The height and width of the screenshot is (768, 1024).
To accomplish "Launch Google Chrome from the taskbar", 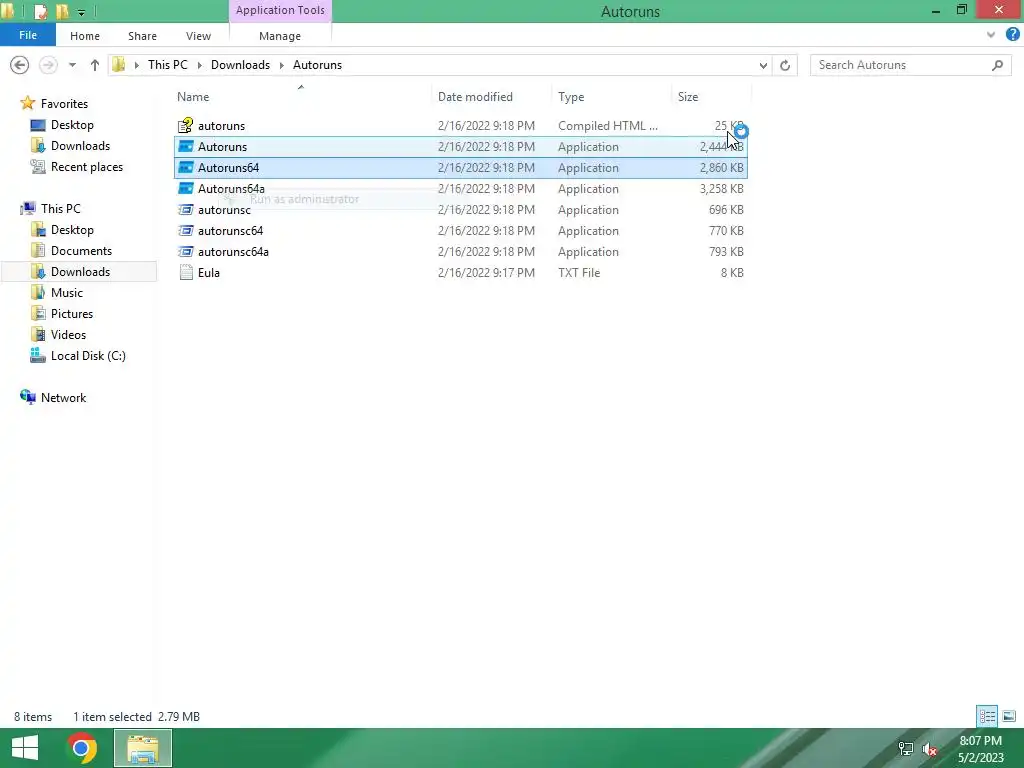I will coord(82,748).
